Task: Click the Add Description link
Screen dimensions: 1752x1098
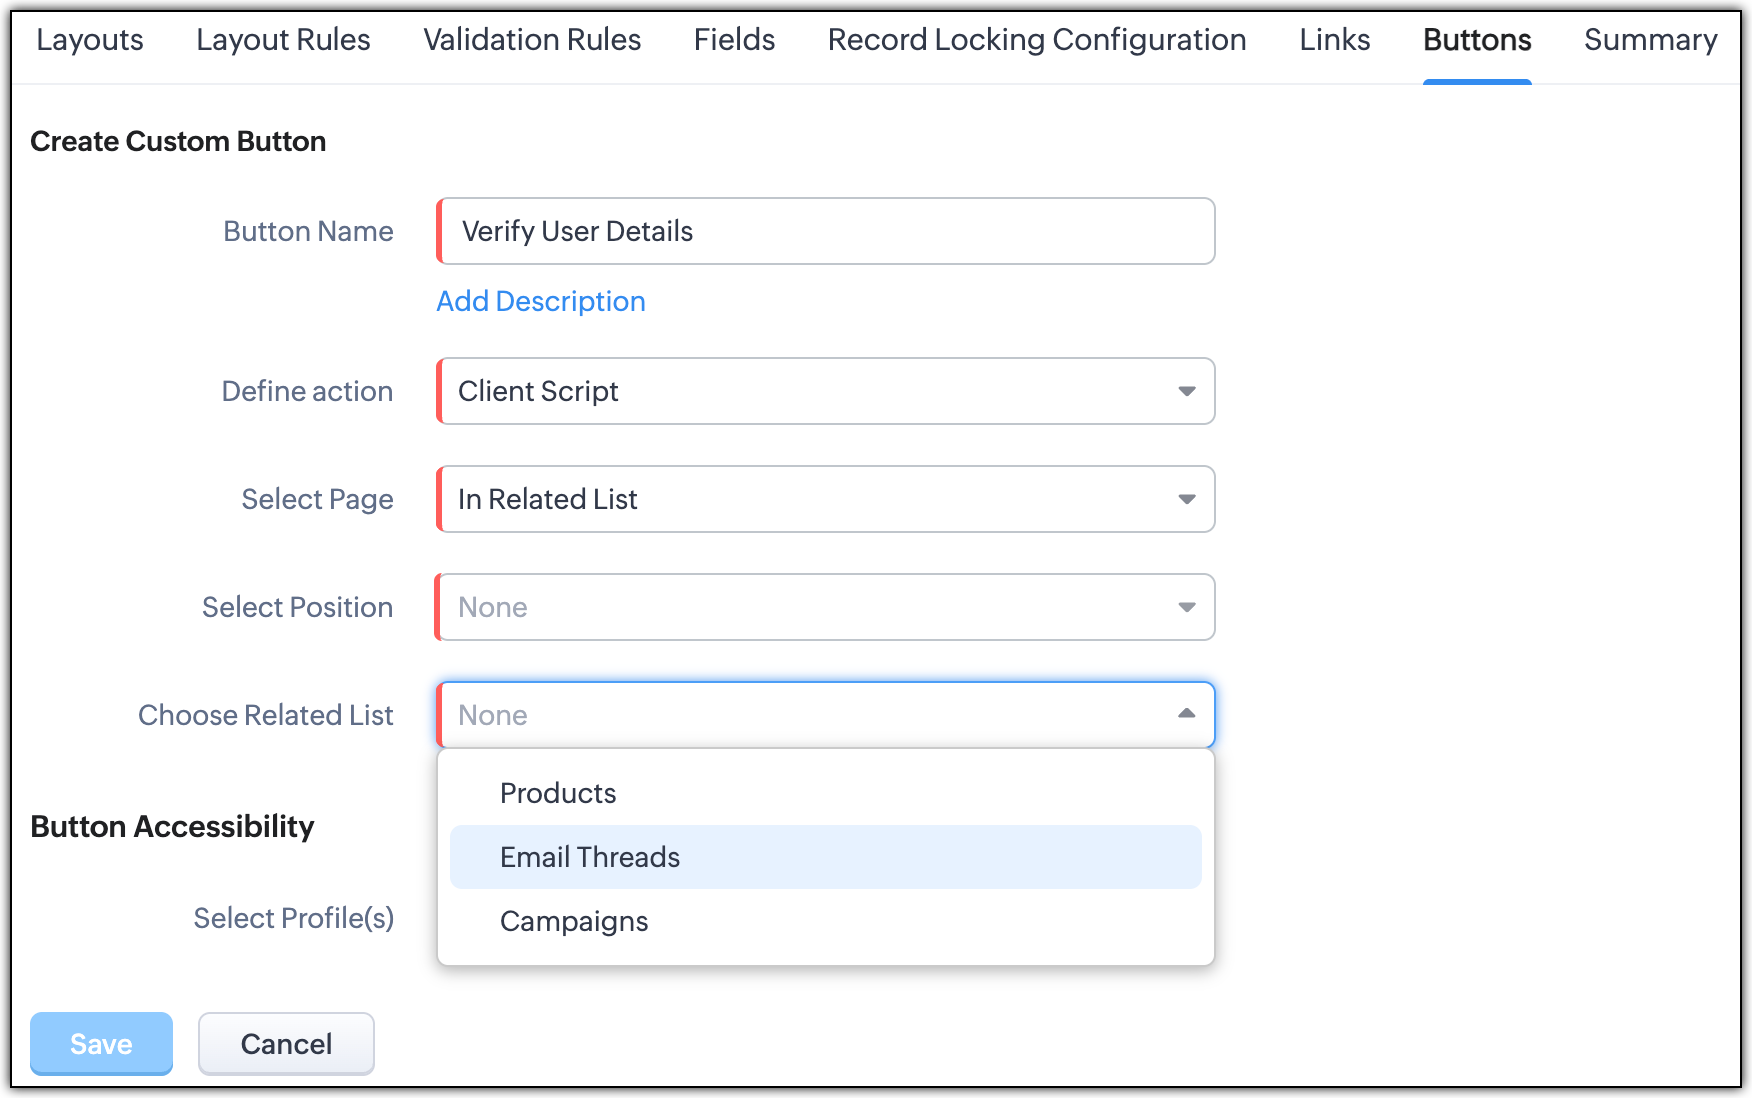Action: (x=541, y=301)
